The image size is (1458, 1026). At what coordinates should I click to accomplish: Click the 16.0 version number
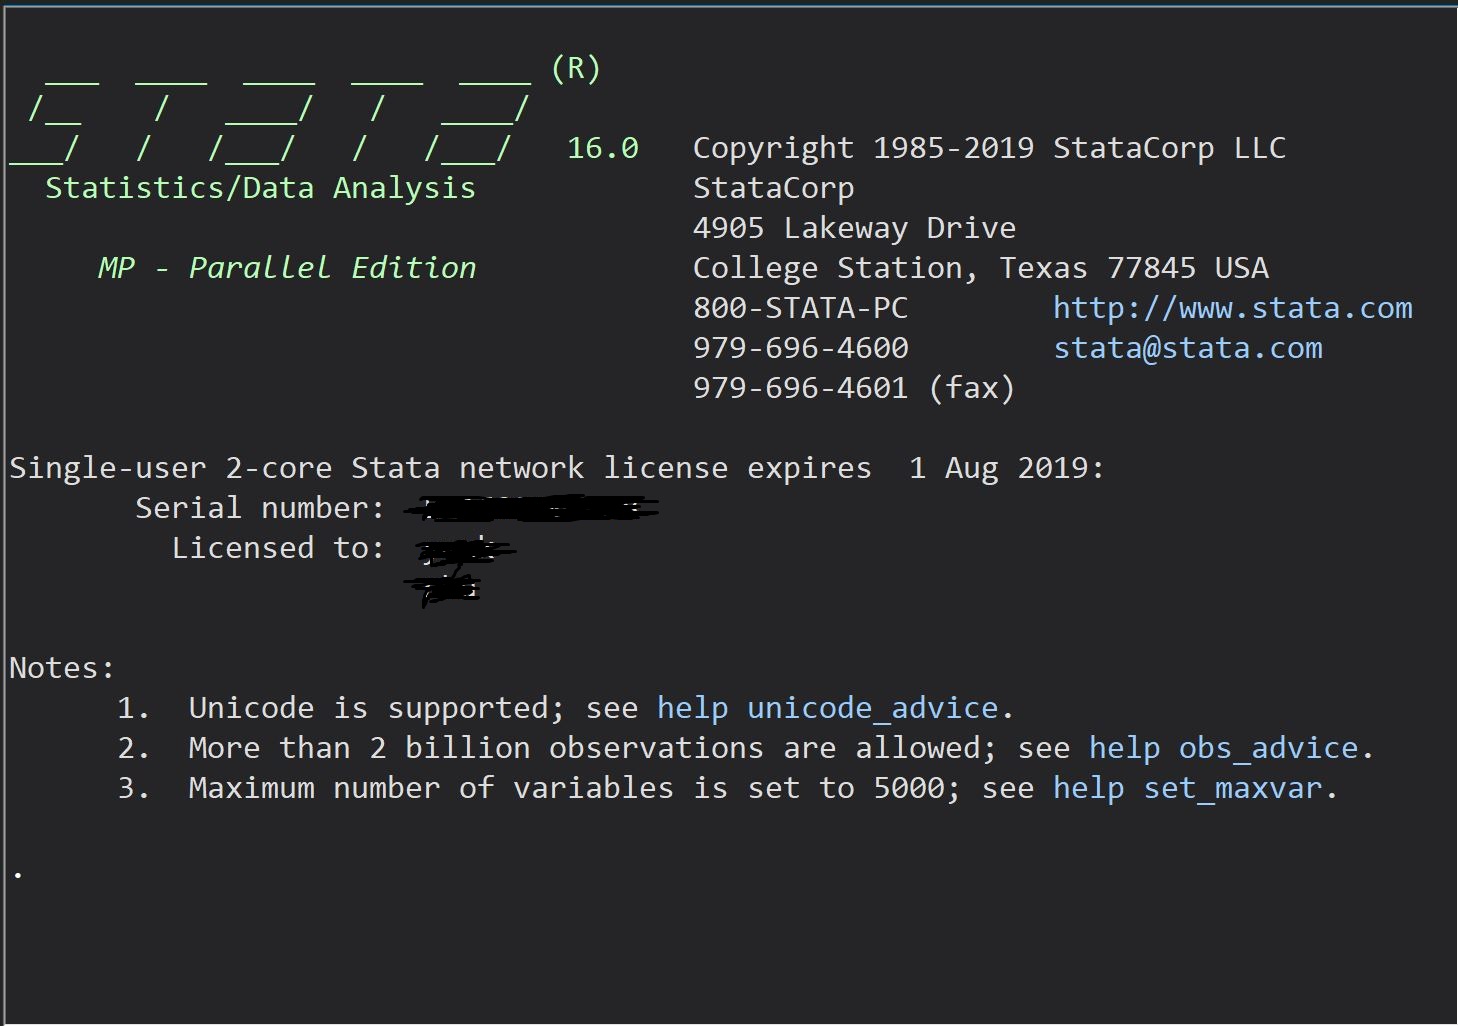point(602,148)
